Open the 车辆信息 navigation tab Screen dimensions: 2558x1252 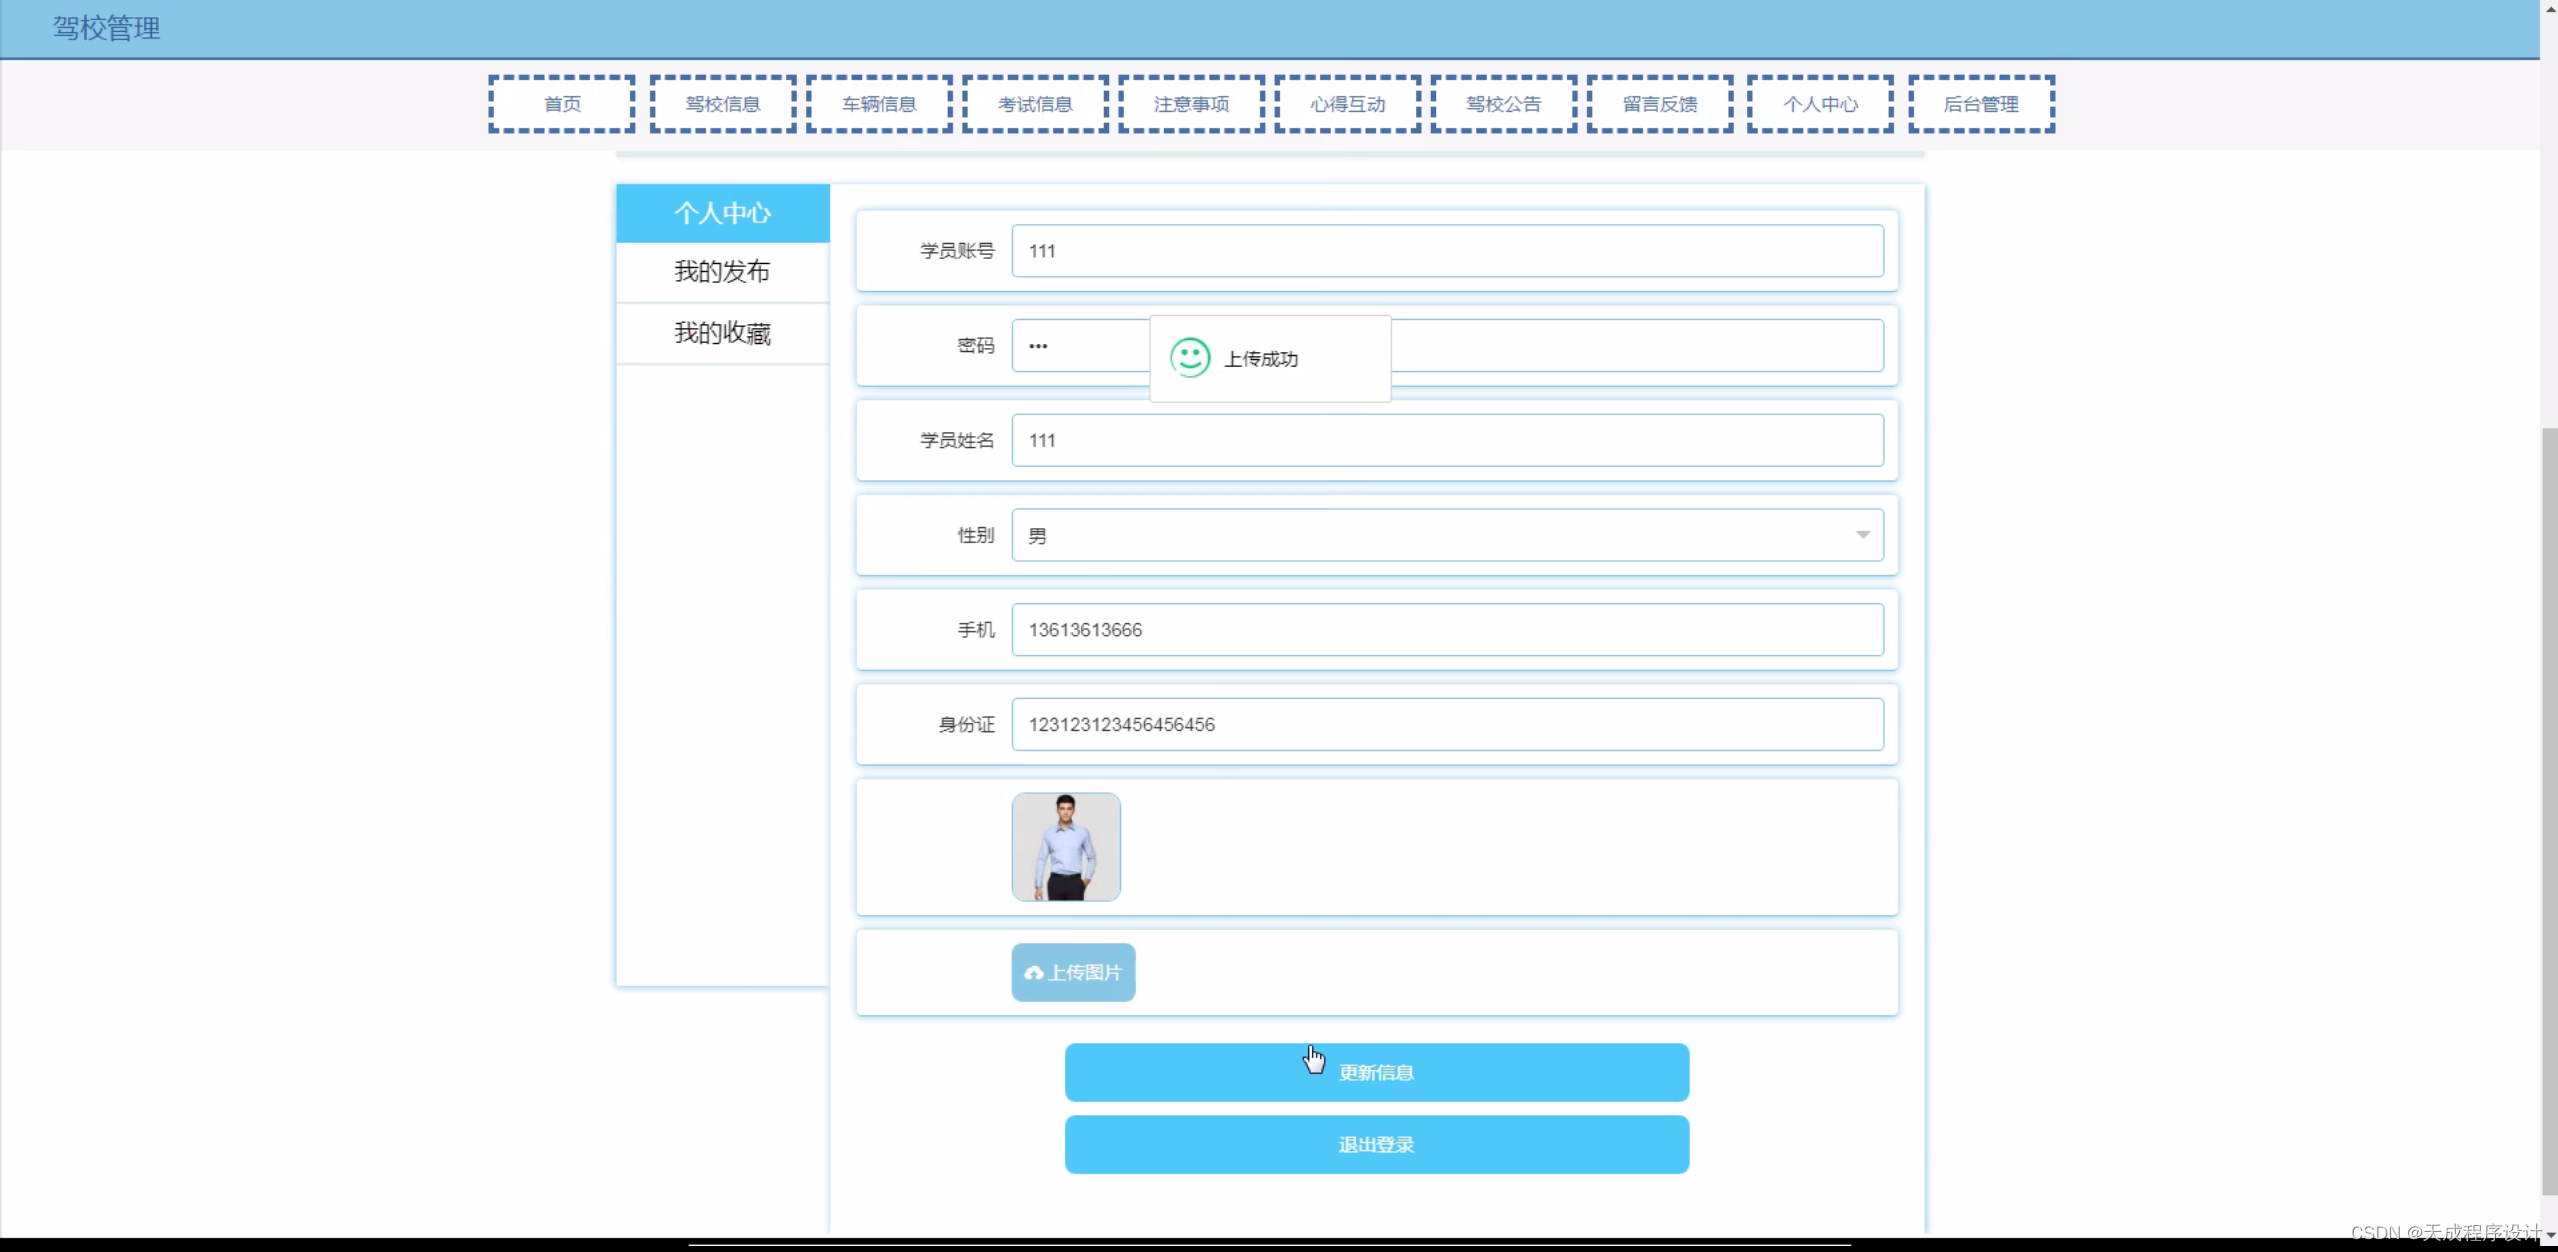(x=877, y=103)
